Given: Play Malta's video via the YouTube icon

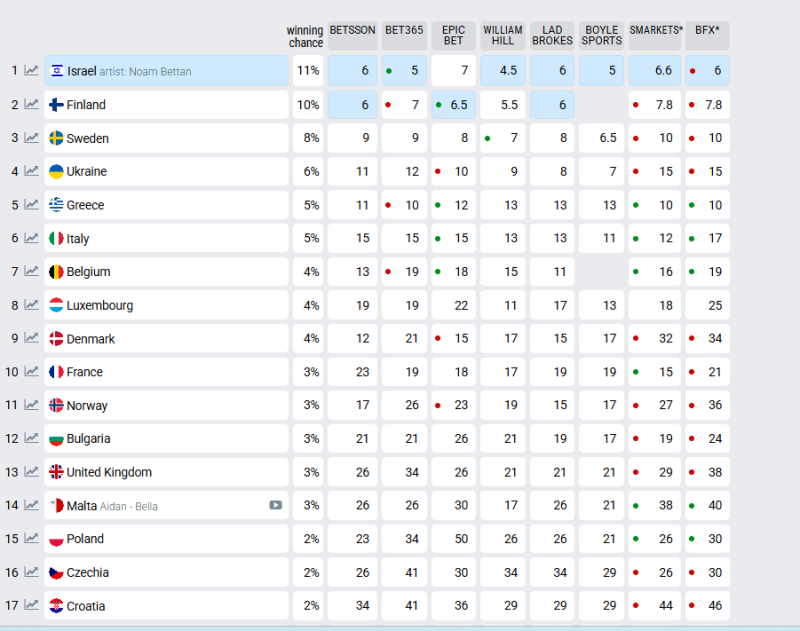Looking at the screenshot, I should [x=275, y=506].
